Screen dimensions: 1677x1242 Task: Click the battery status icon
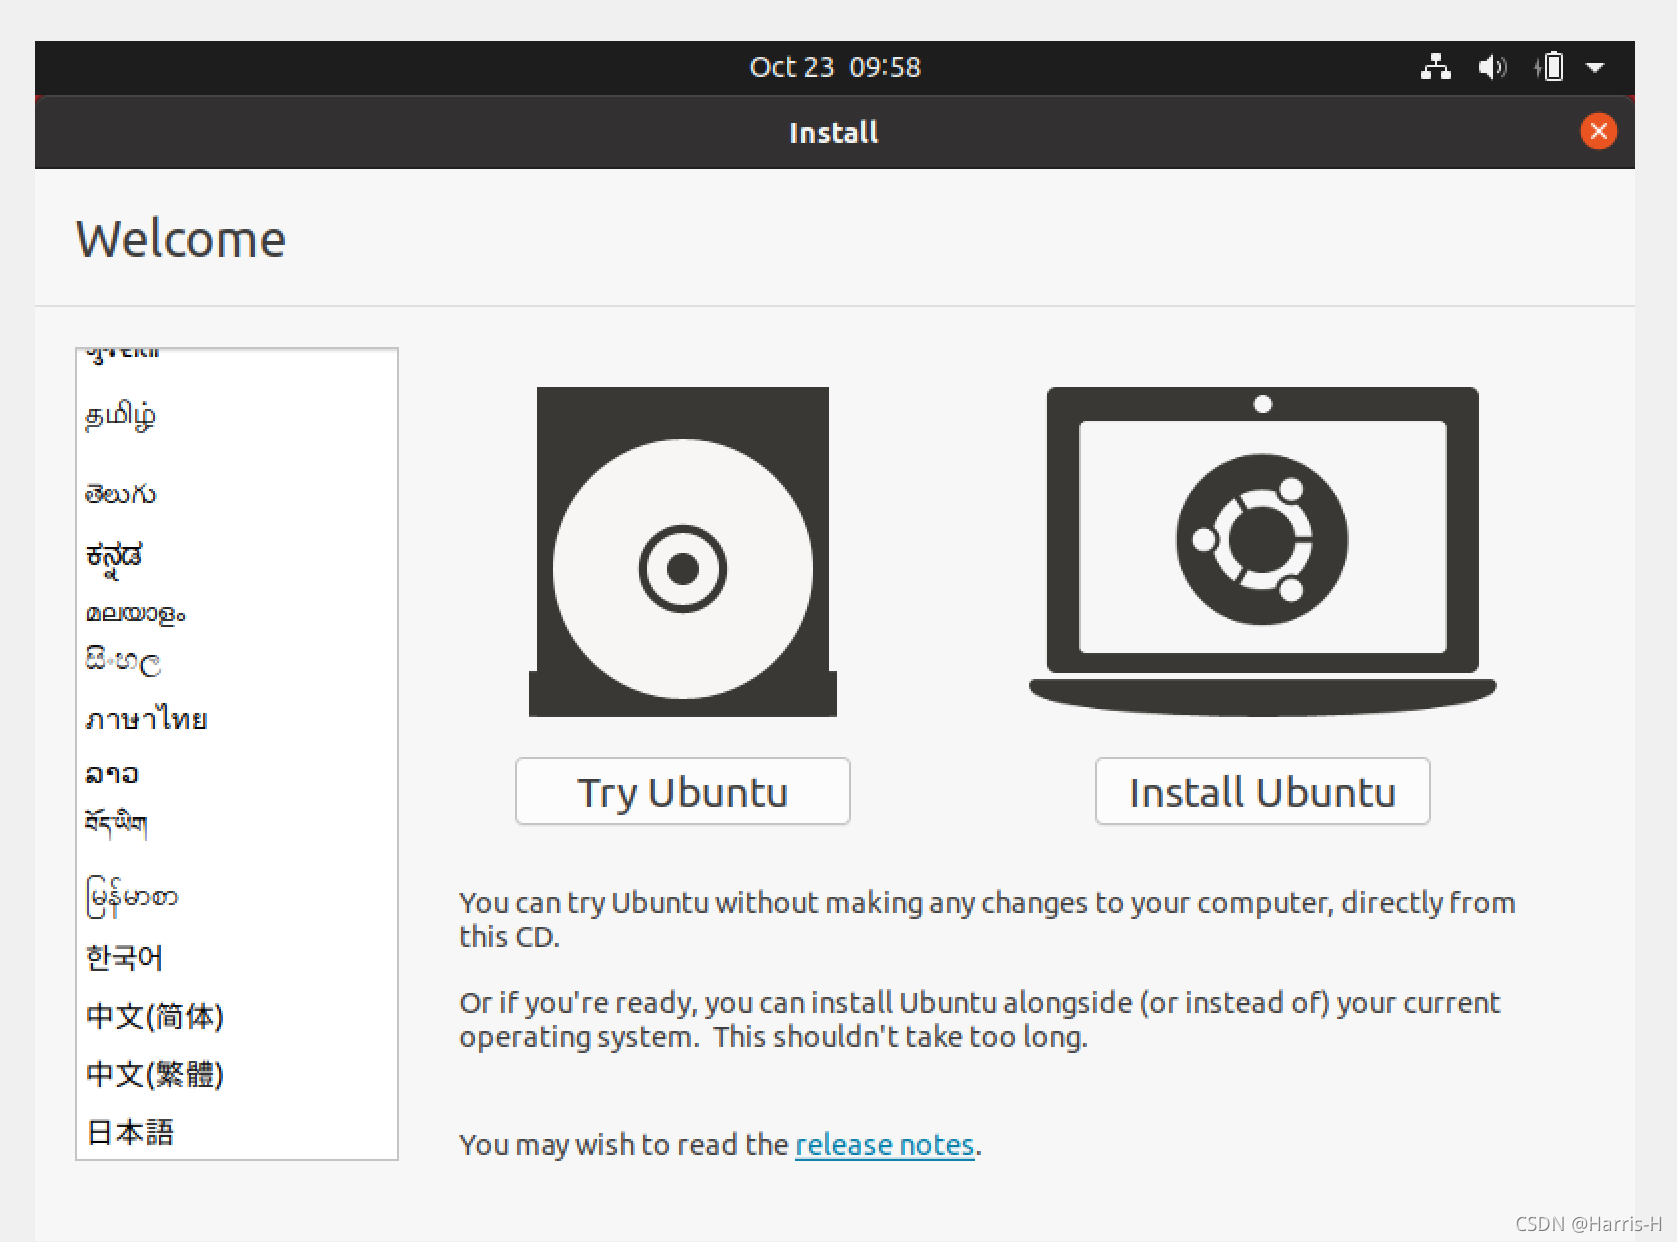[1549, 67]
